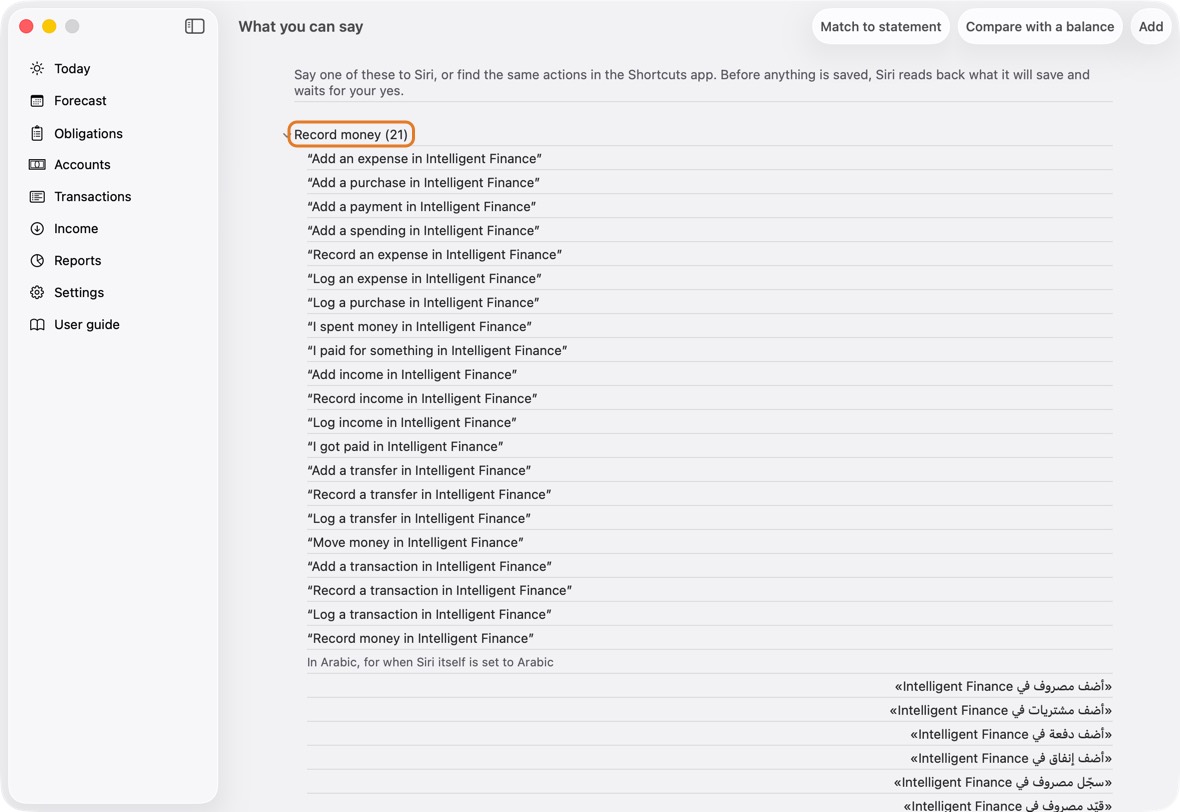The height and width of the screenshot is (812, 1180).
Task: Click the "In Arabic, for when Siri" note
Action: 430,662
